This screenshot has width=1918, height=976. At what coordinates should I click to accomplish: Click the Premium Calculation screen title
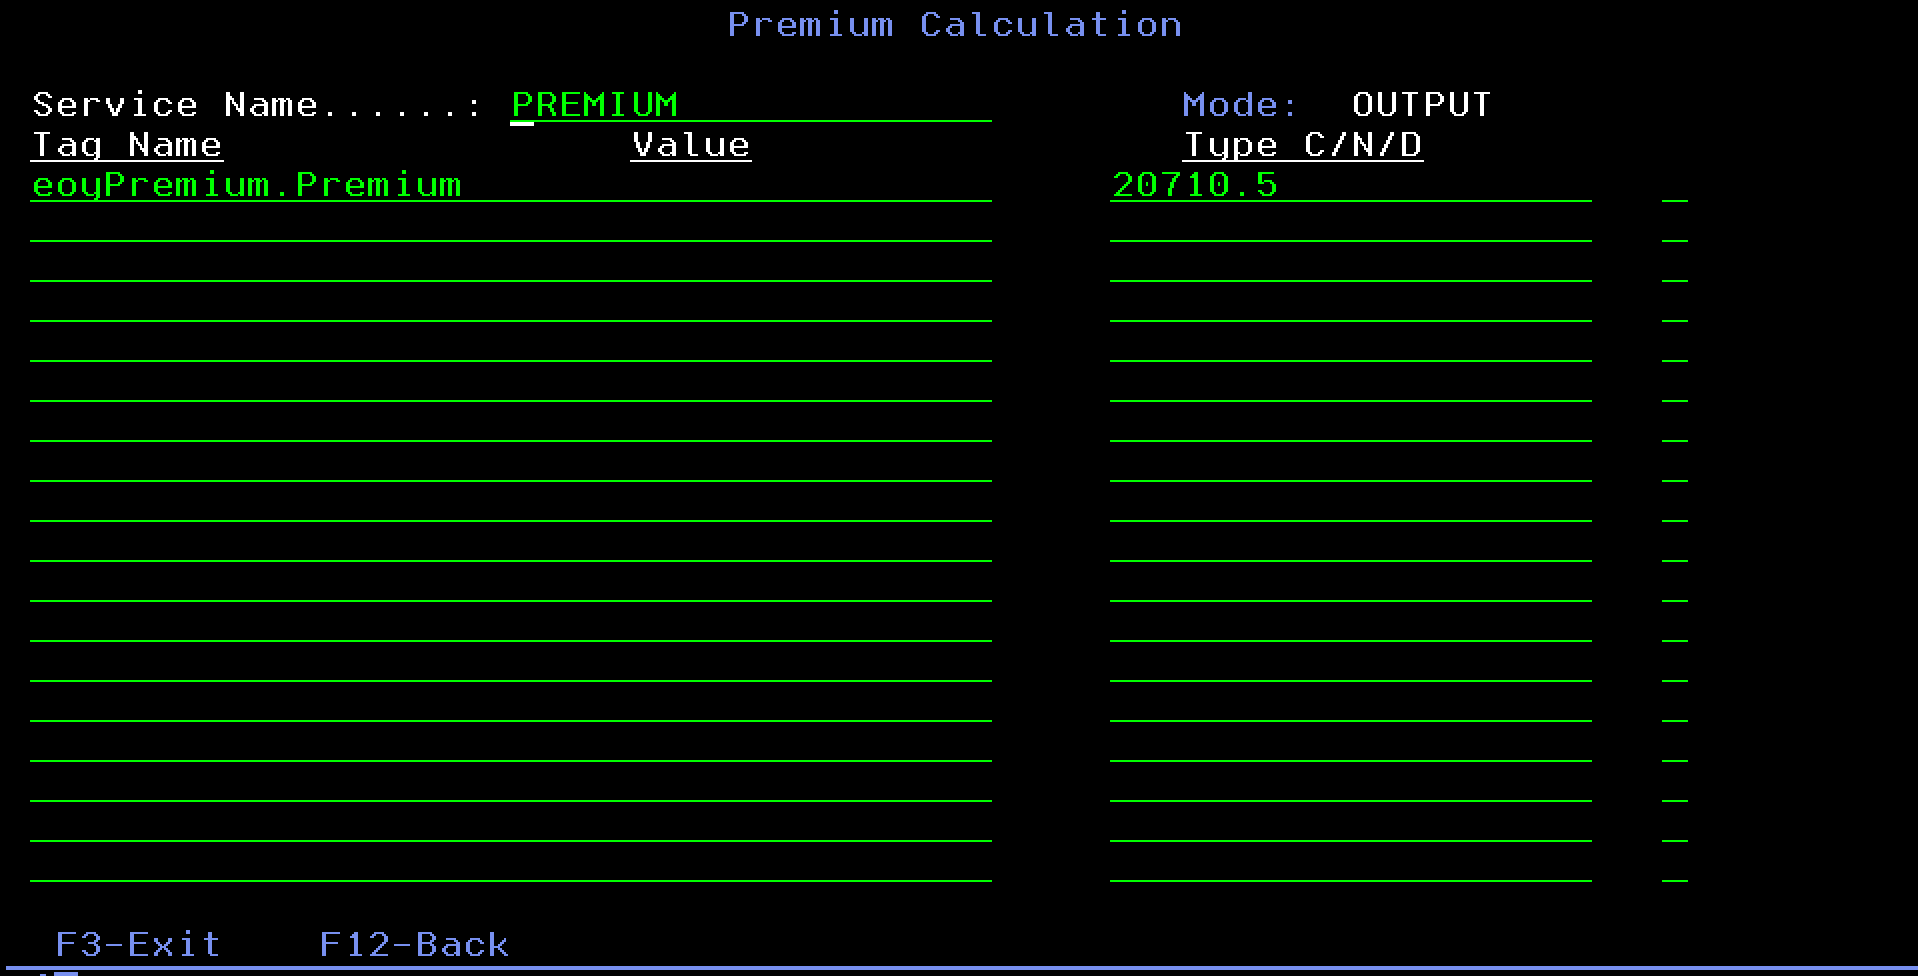pyautogui.click(x=954, y=25)
